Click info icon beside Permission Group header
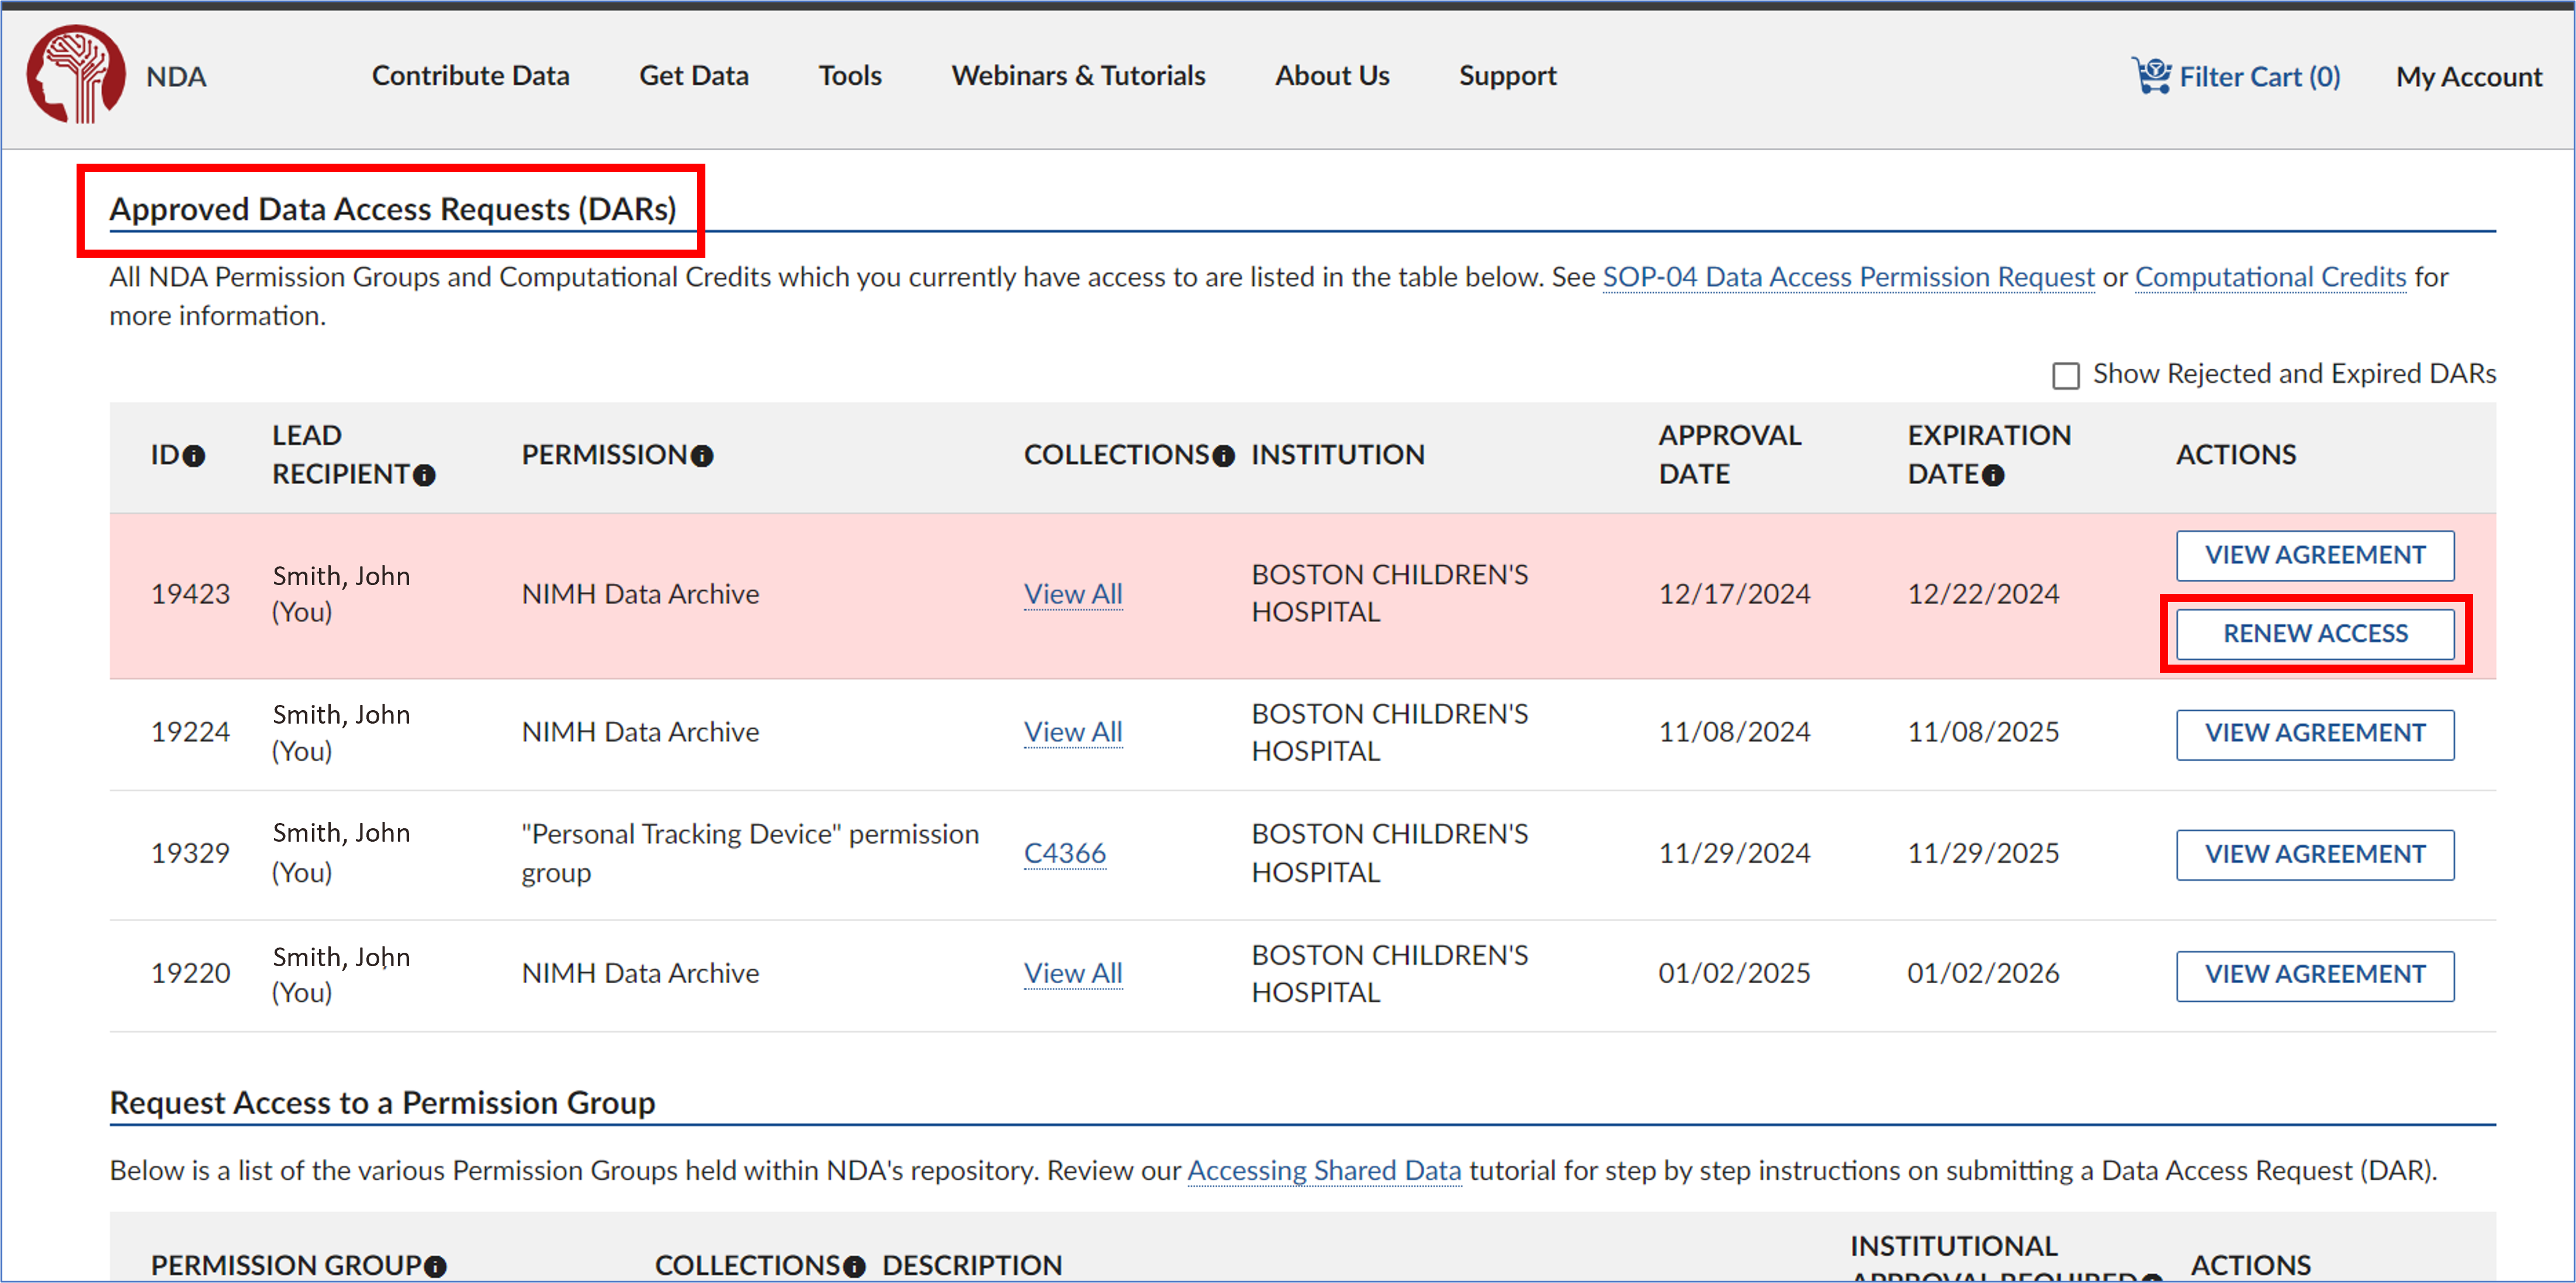Viewport: 2576px width, 1283px height. click(x=435, y=1266)
